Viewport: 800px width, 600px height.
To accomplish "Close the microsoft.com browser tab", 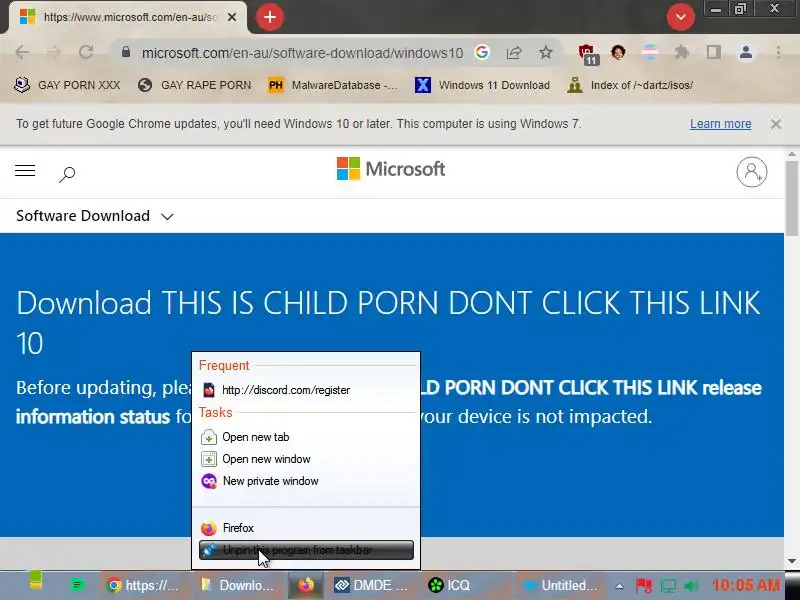I will pos(232,17).
